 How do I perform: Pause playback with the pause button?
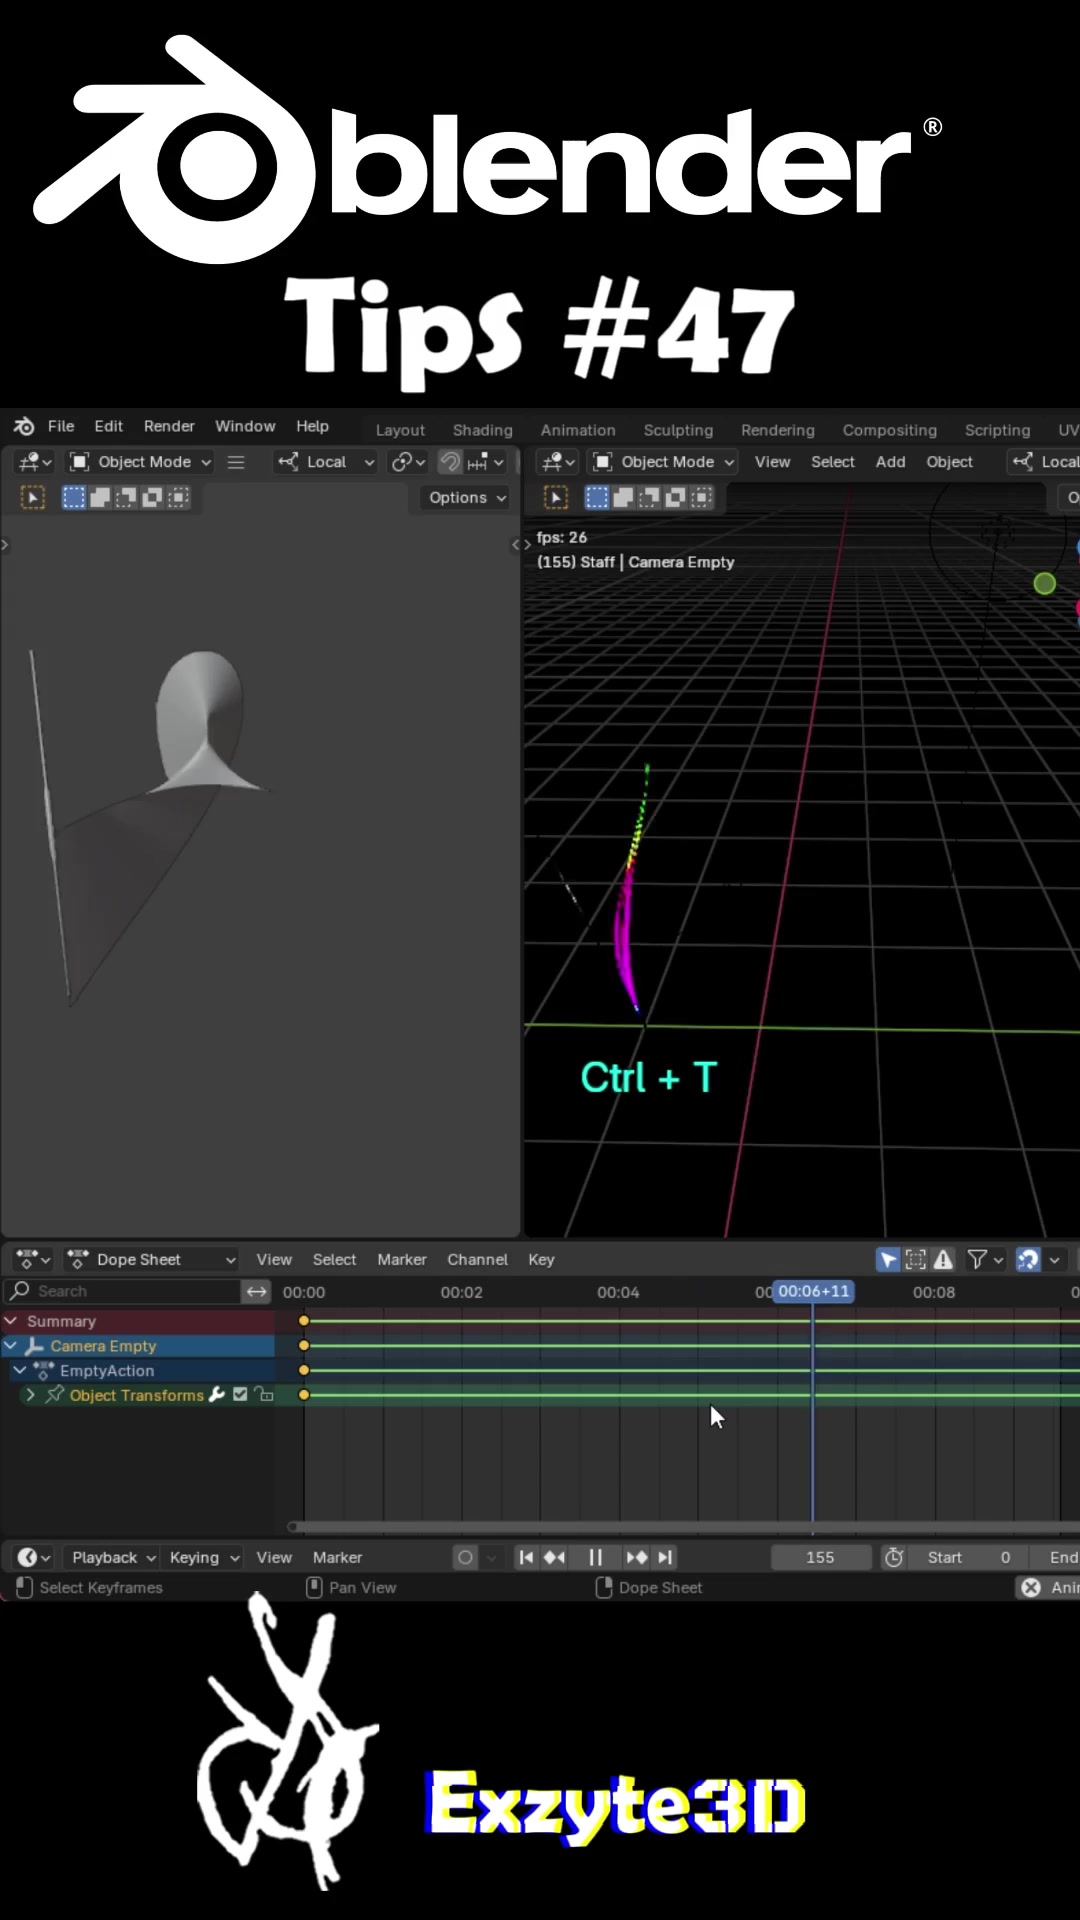595,1557
